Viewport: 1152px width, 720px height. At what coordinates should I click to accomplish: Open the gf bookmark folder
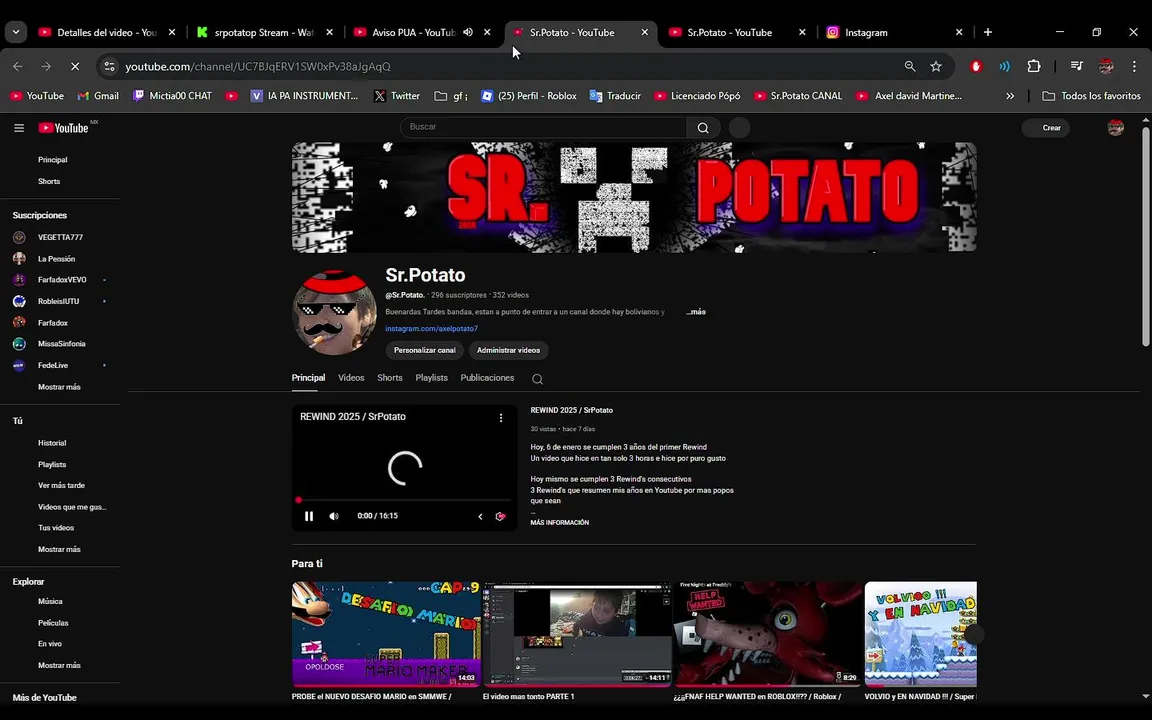451,96
